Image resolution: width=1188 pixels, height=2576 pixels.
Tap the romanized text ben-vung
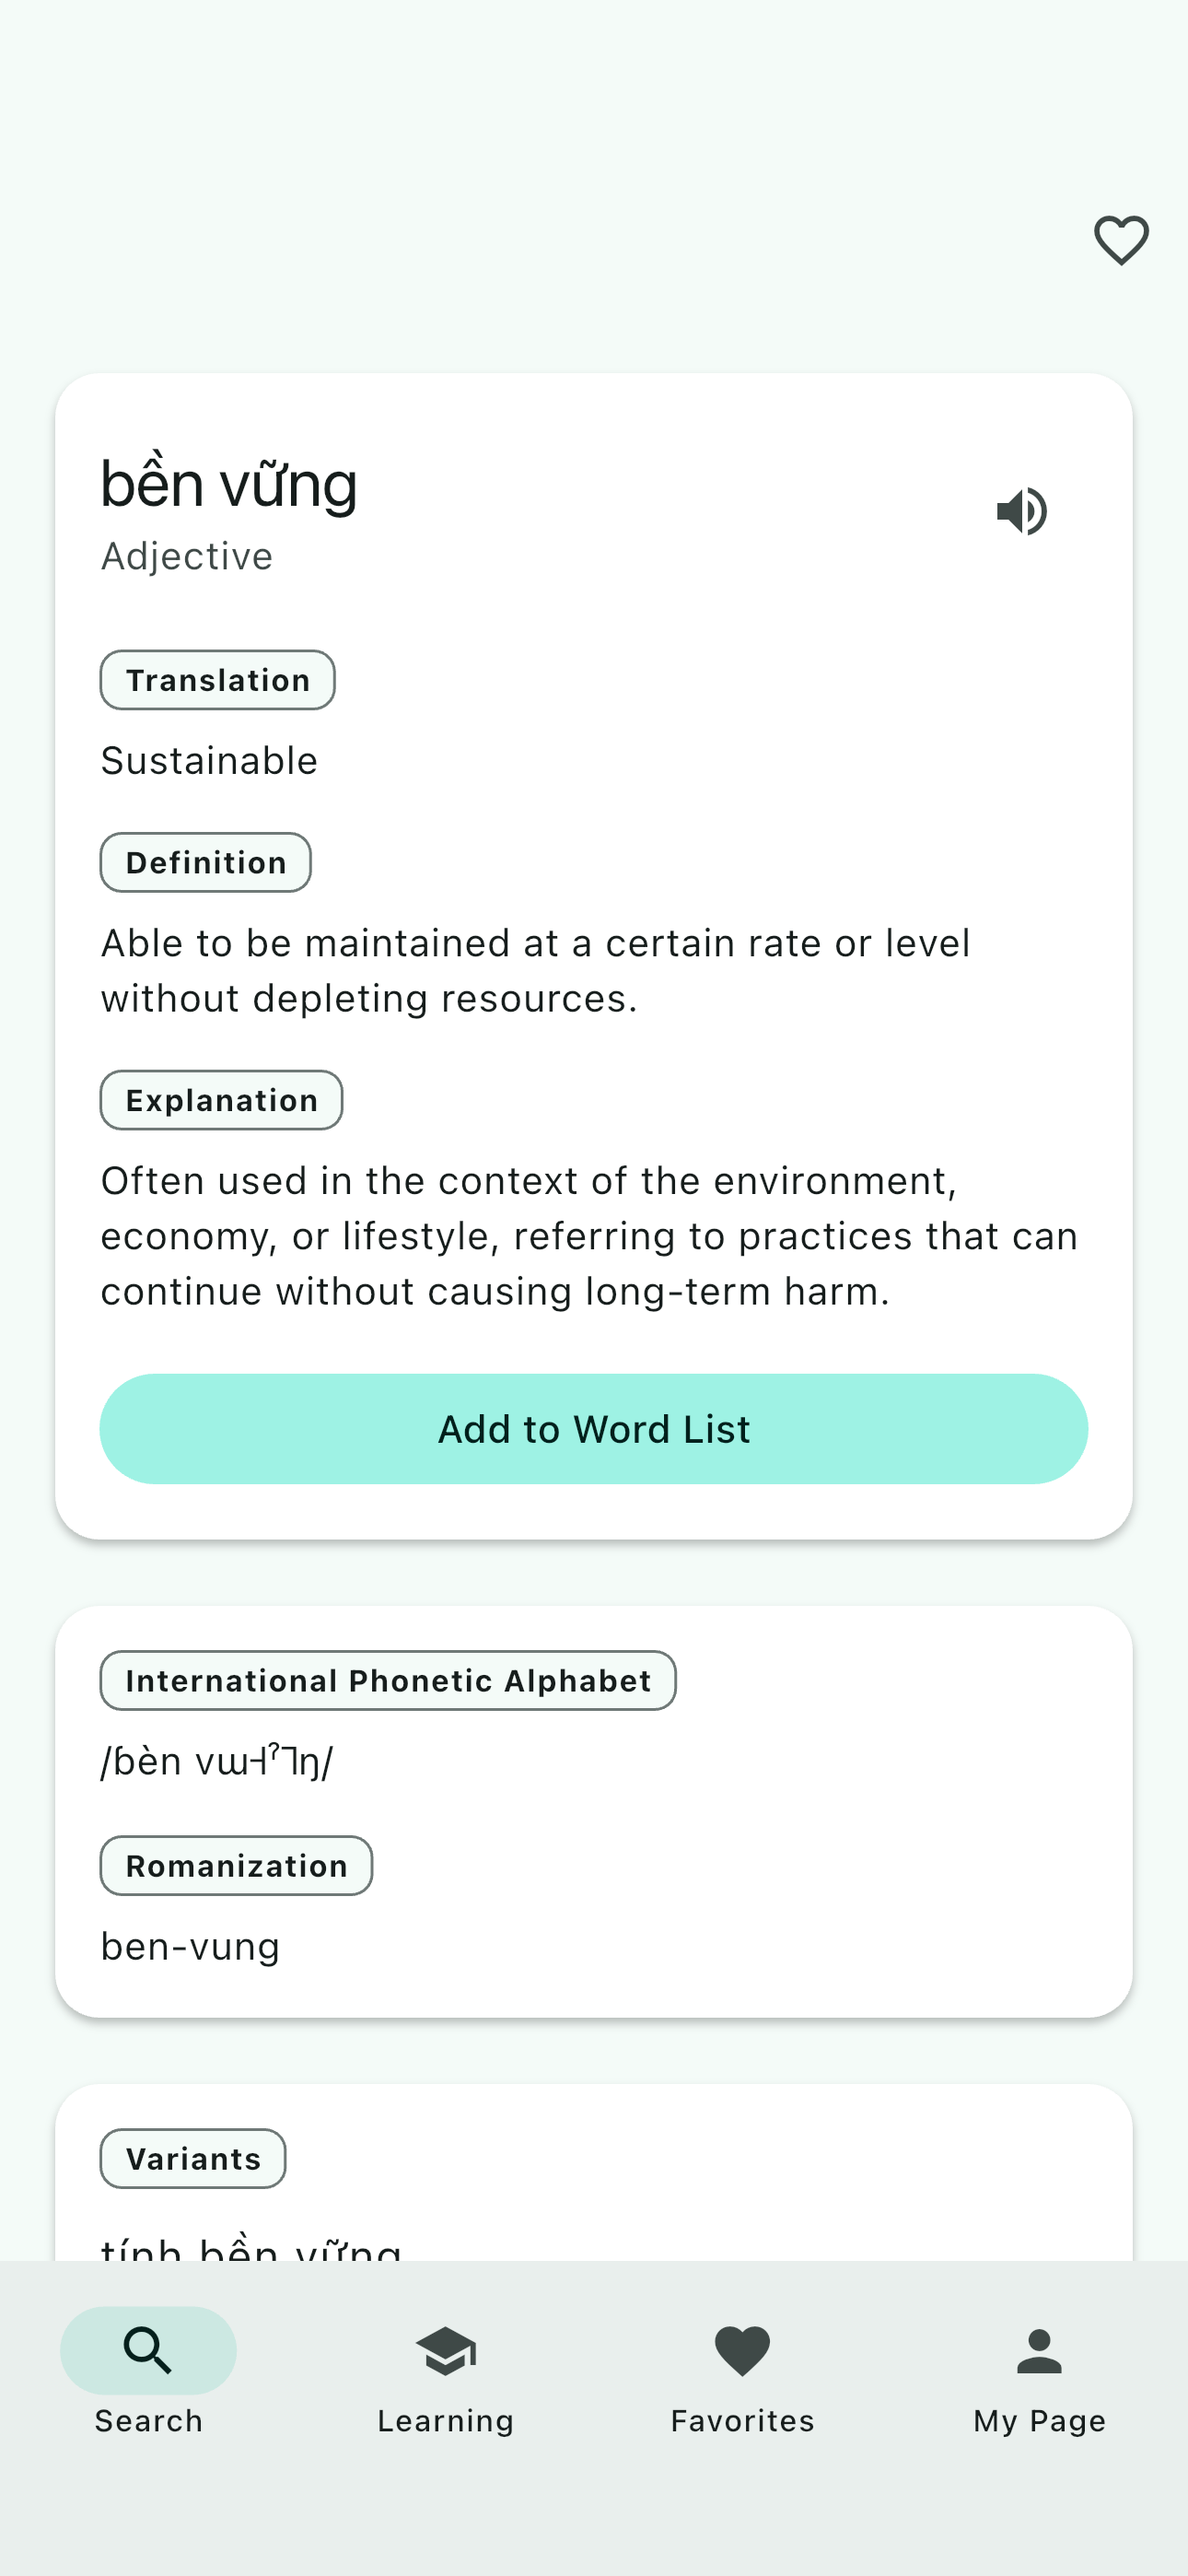point(190,1946)
